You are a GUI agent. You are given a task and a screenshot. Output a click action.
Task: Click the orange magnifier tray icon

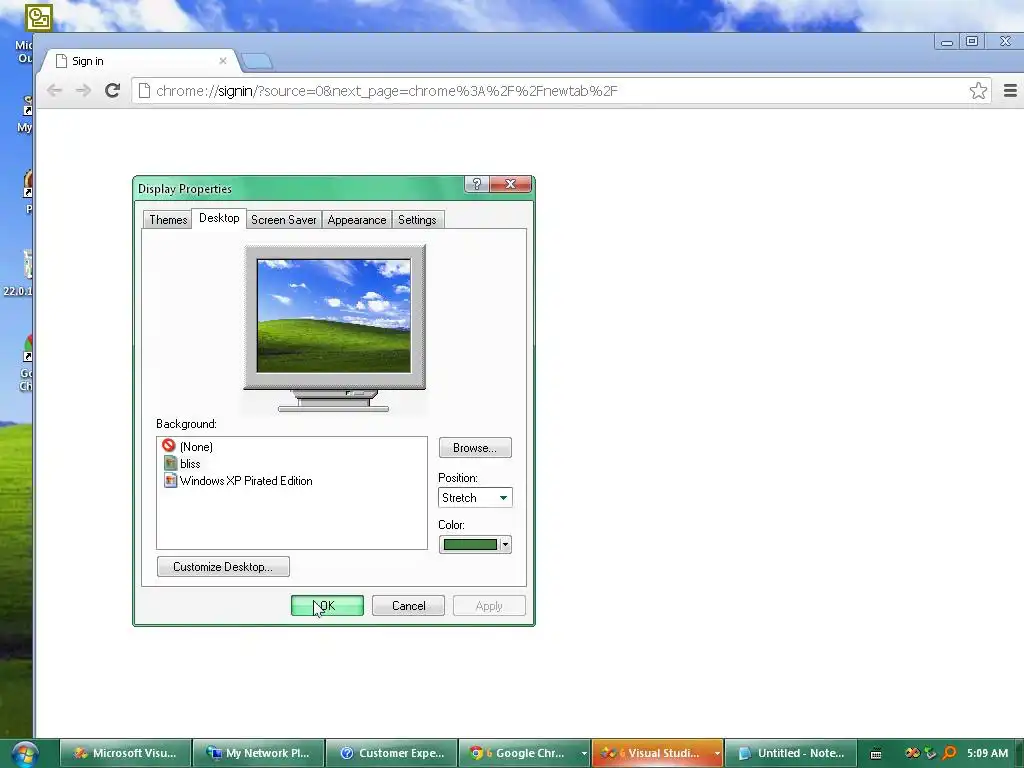point(949,753)
